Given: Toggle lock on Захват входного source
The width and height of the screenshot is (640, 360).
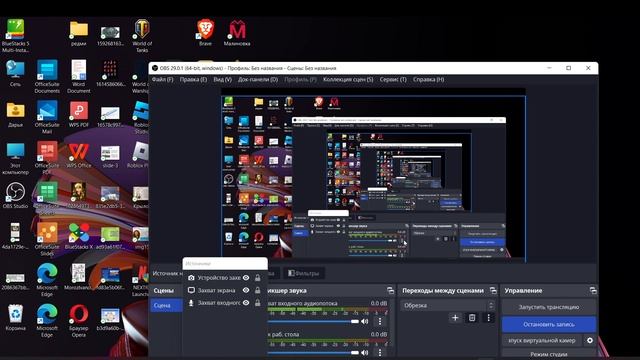Looking at the screenshot, I should [x=258, y=303].
